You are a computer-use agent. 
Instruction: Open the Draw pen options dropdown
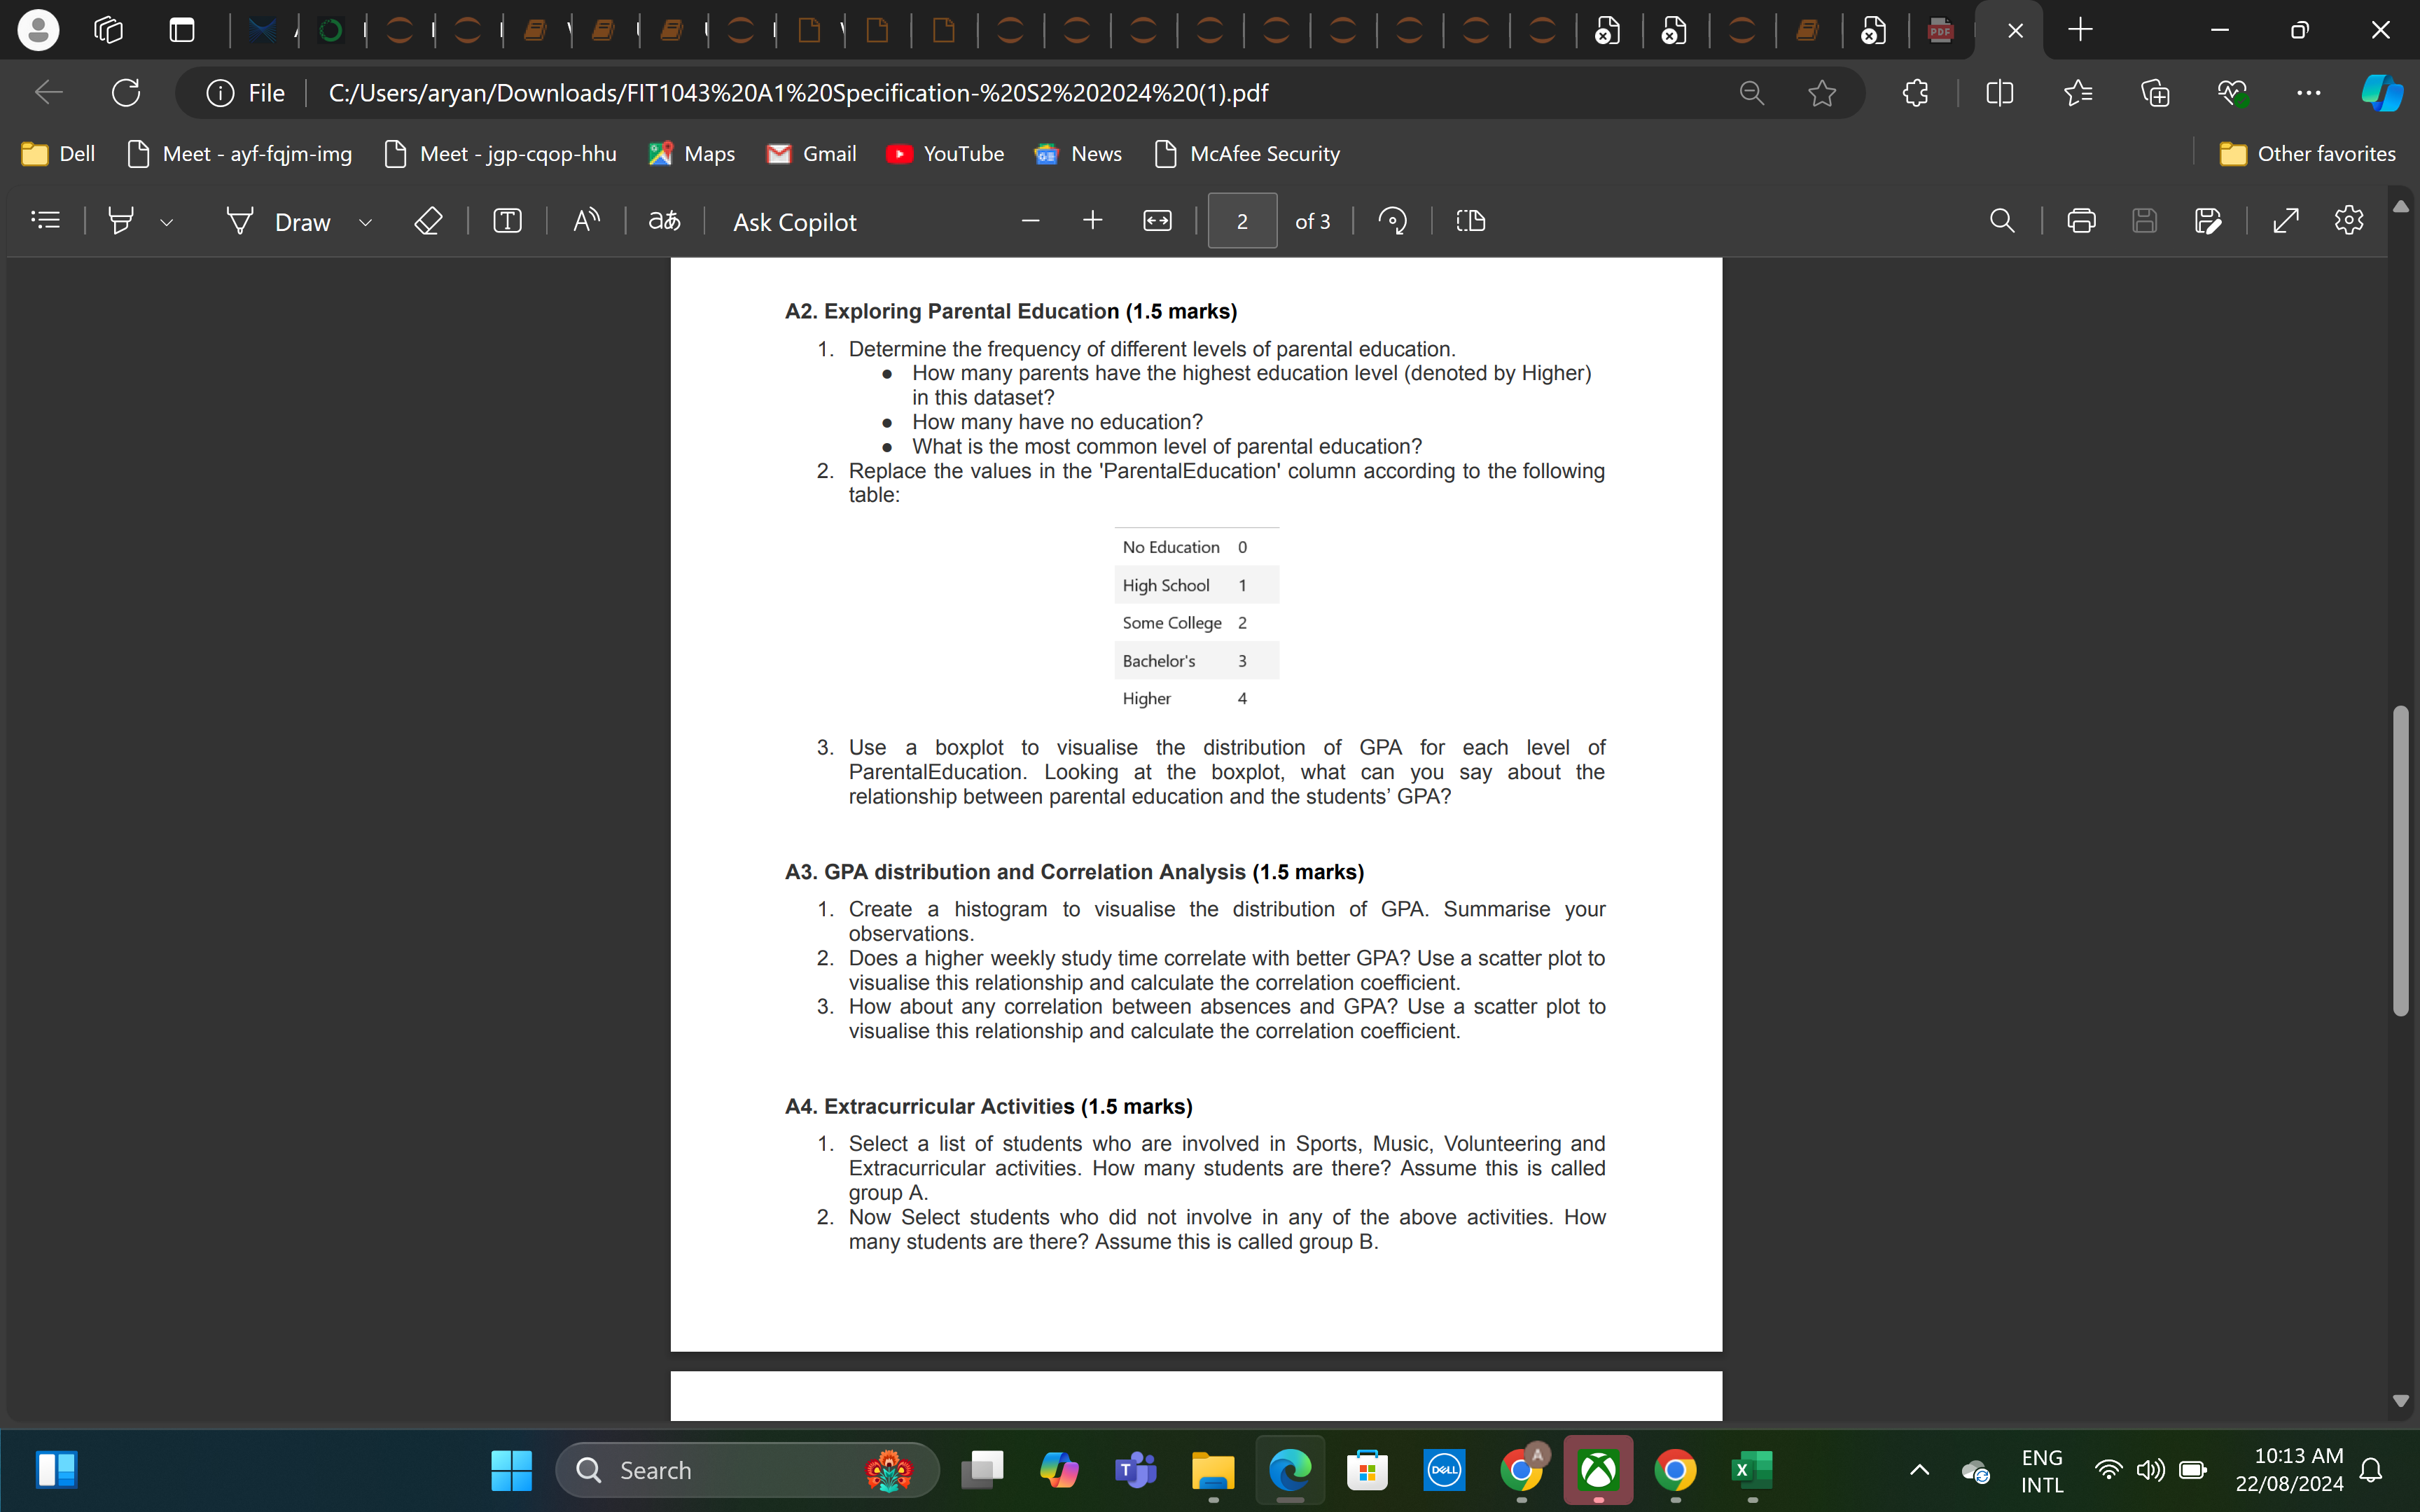tap(364, 220)
